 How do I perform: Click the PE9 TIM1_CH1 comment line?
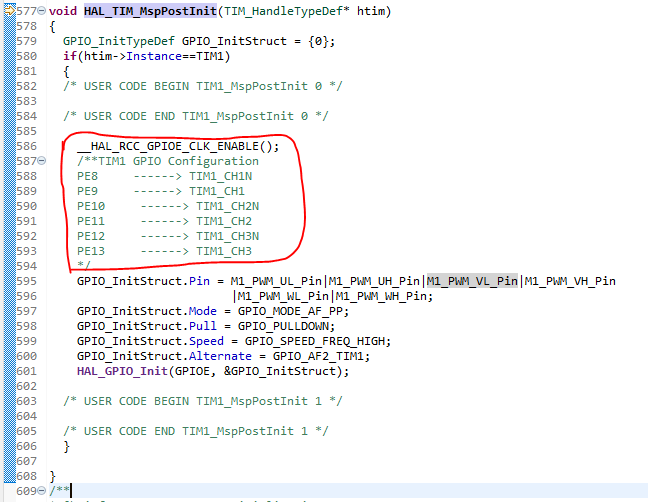pos(161,191)
